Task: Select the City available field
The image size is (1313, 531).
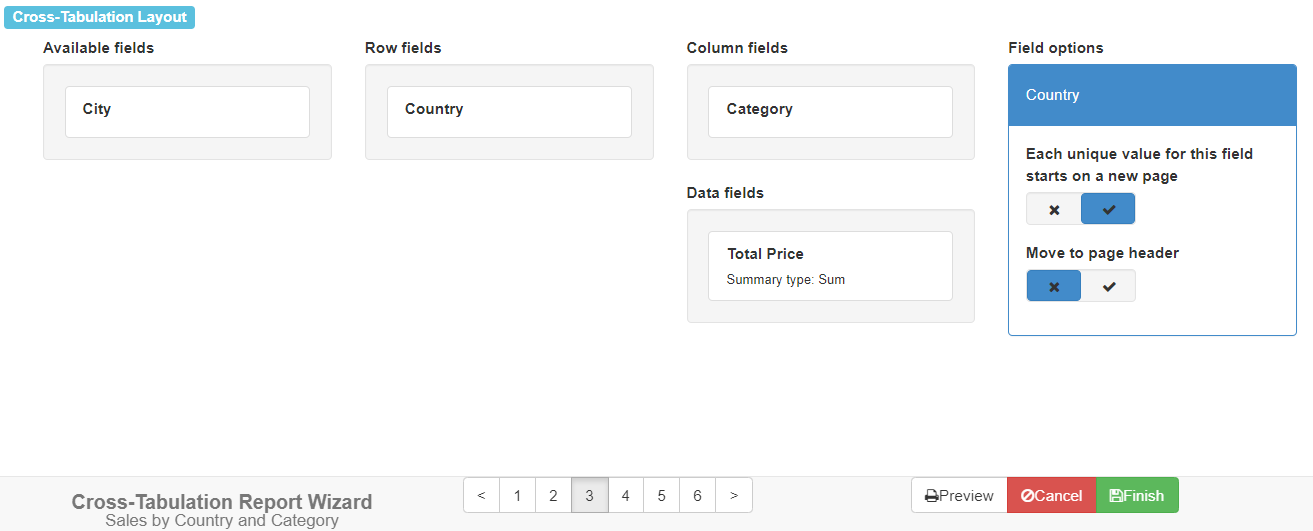Action: click(187, 111)
